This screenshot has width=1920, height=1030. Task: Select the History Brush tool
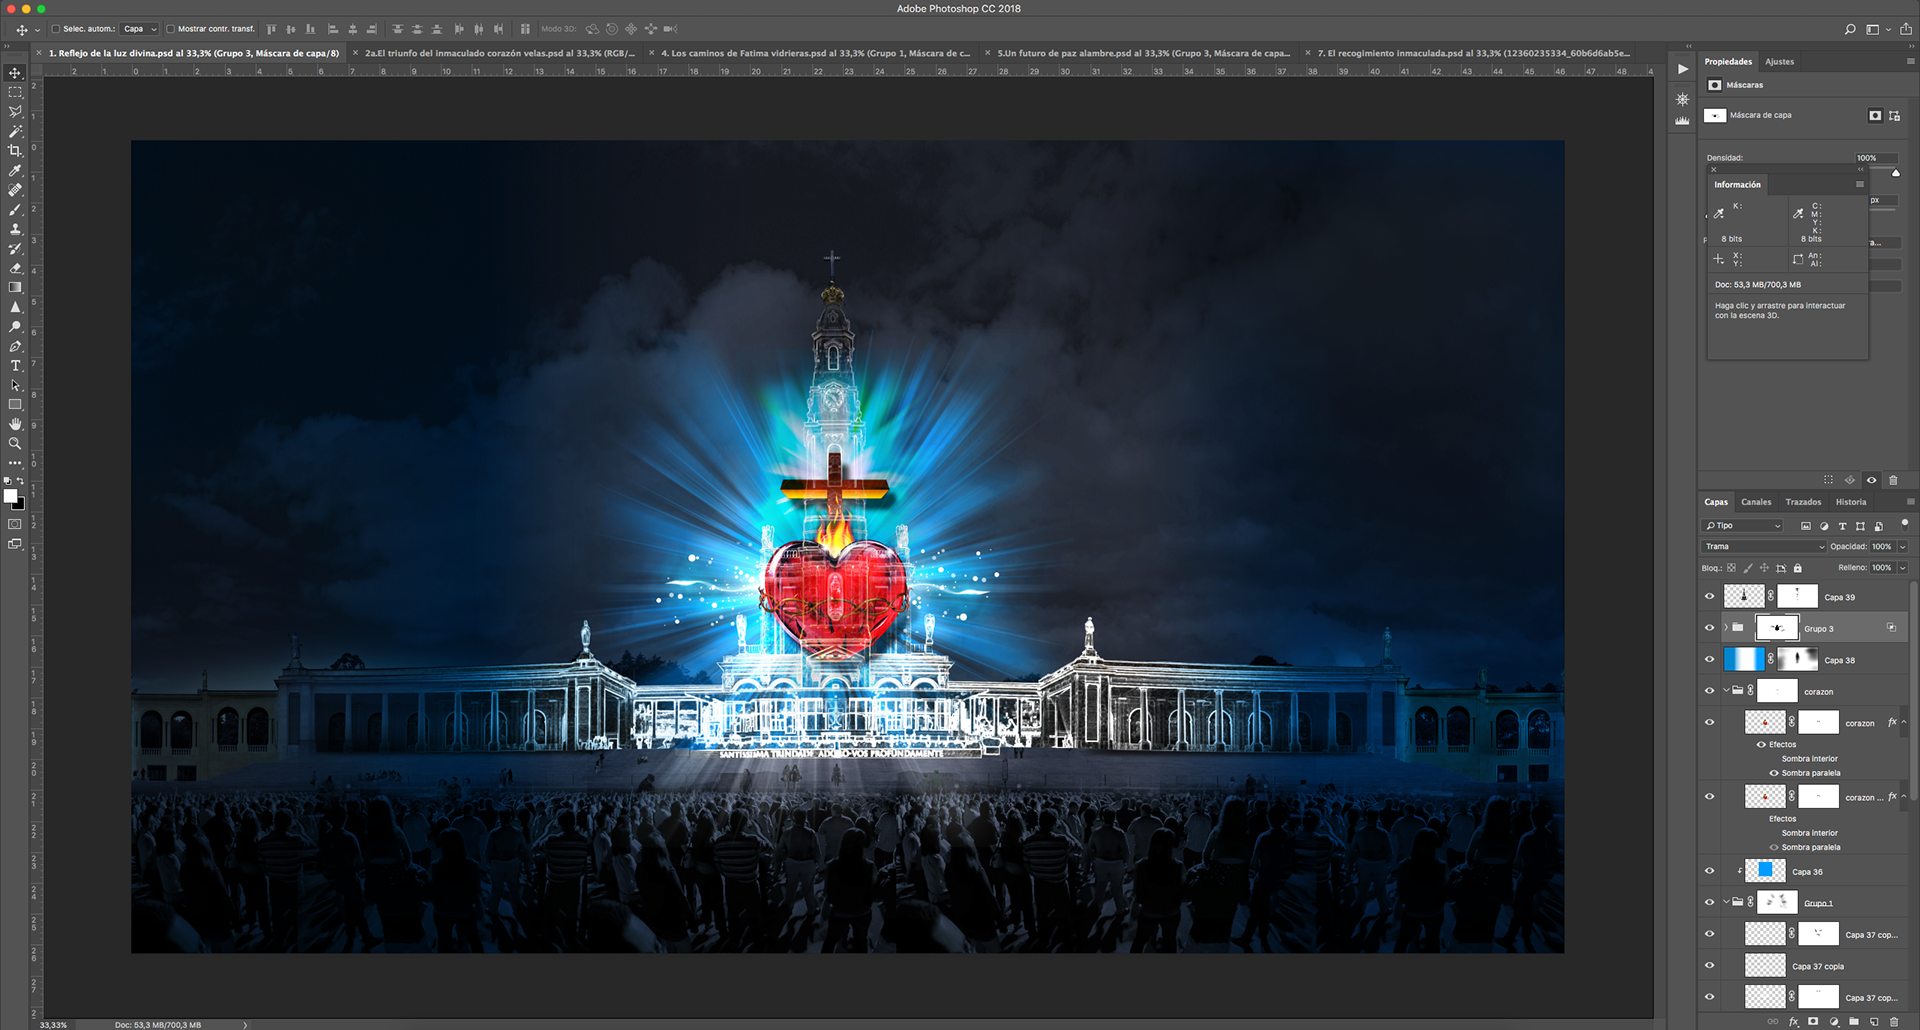click(15, 248)
